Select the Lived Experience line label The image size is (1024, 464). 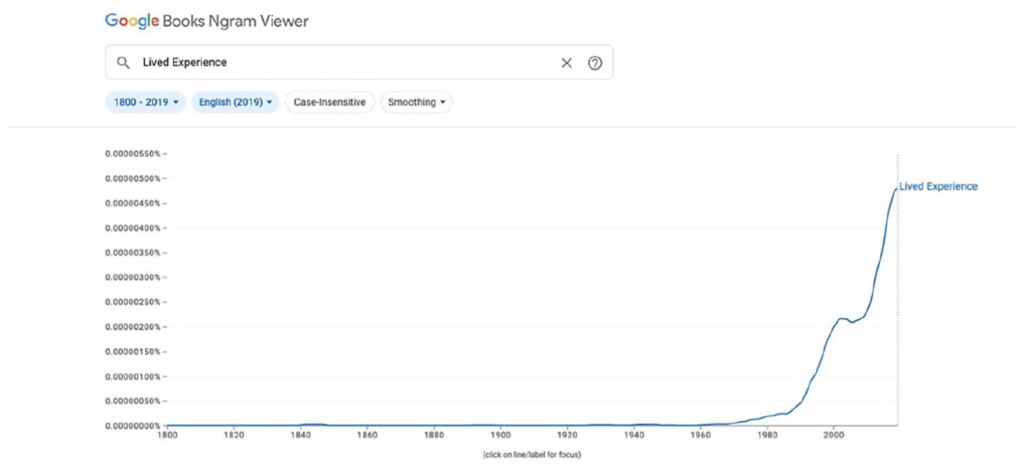click(938, 186)
